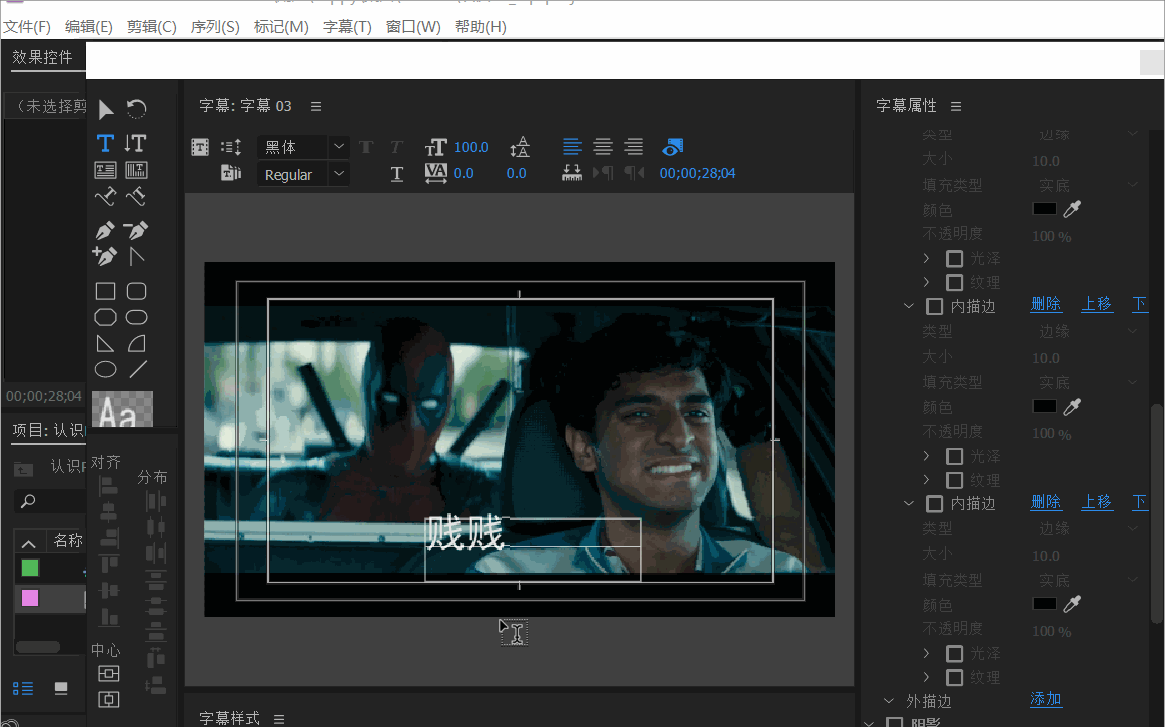Pick the Path Type tool
1165x727 pixels.
(106, 197)
